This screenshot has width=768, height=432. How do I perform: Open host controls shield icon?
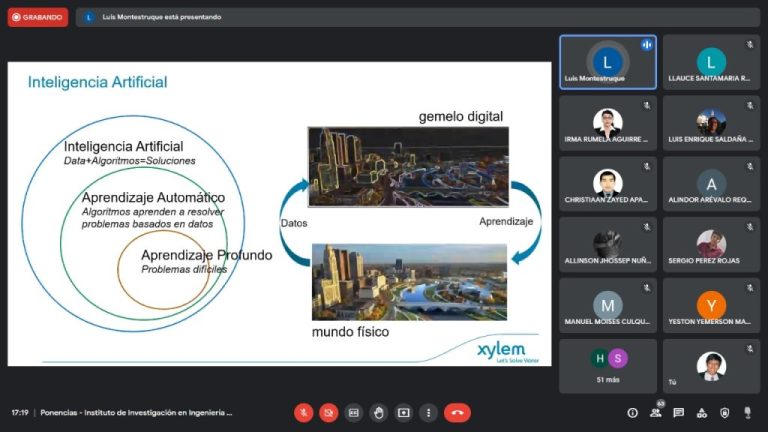pos(724,412)
